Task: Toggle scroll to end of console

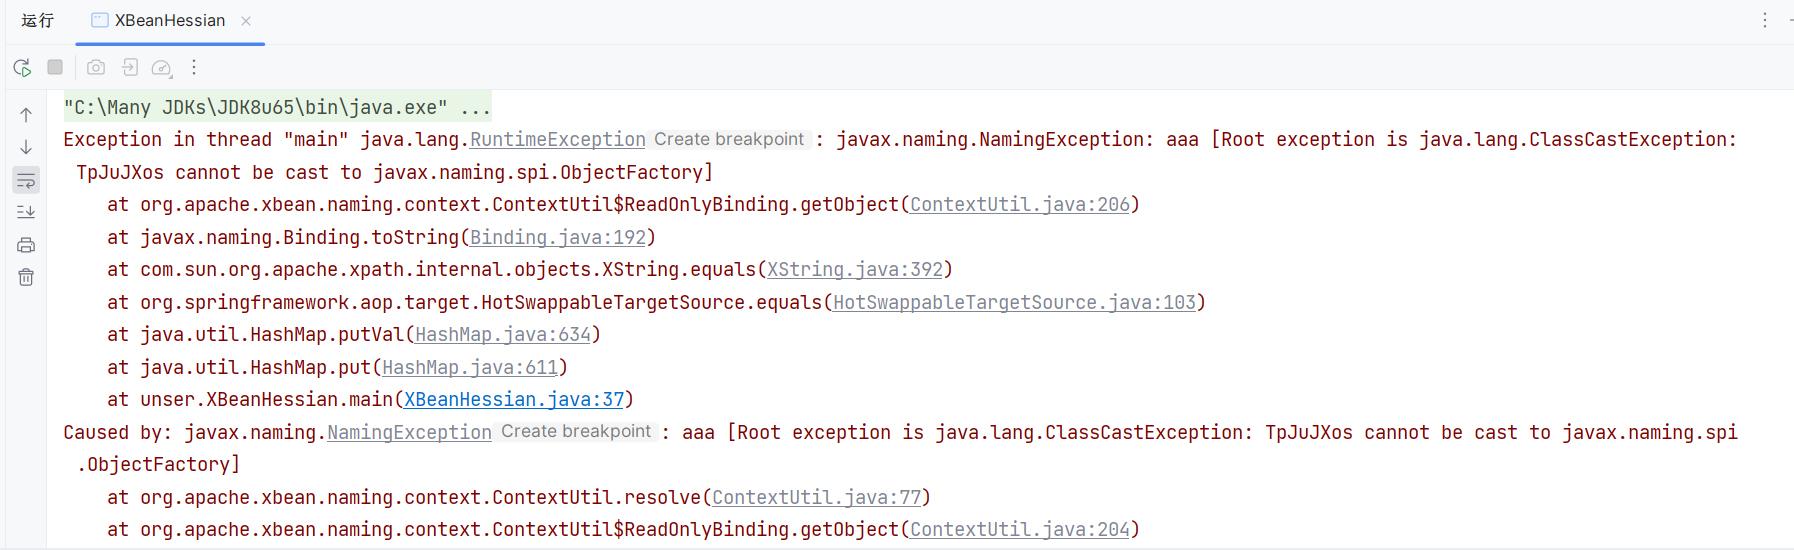Action: point(26,212)
